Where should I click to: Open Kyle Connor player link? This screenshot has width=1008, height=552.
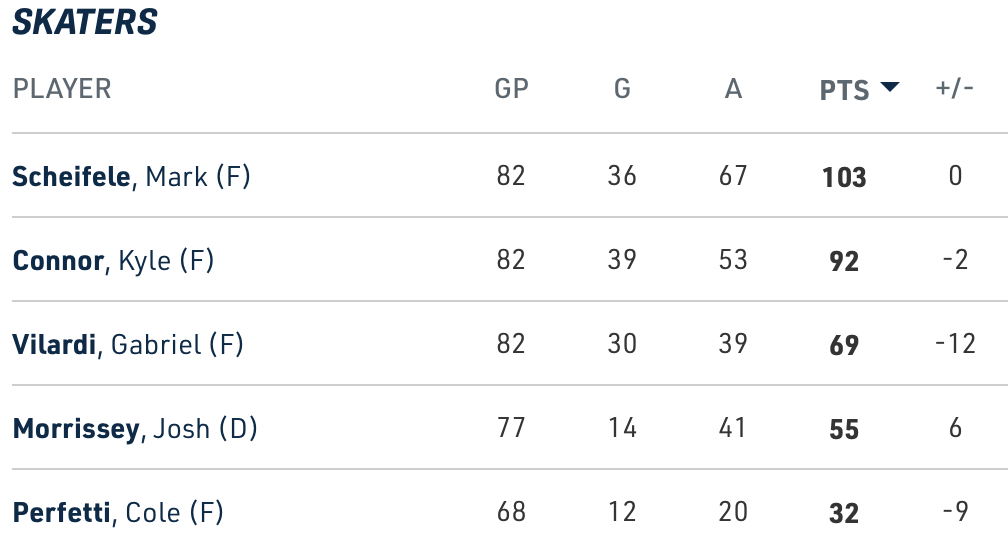click(113, 261)
